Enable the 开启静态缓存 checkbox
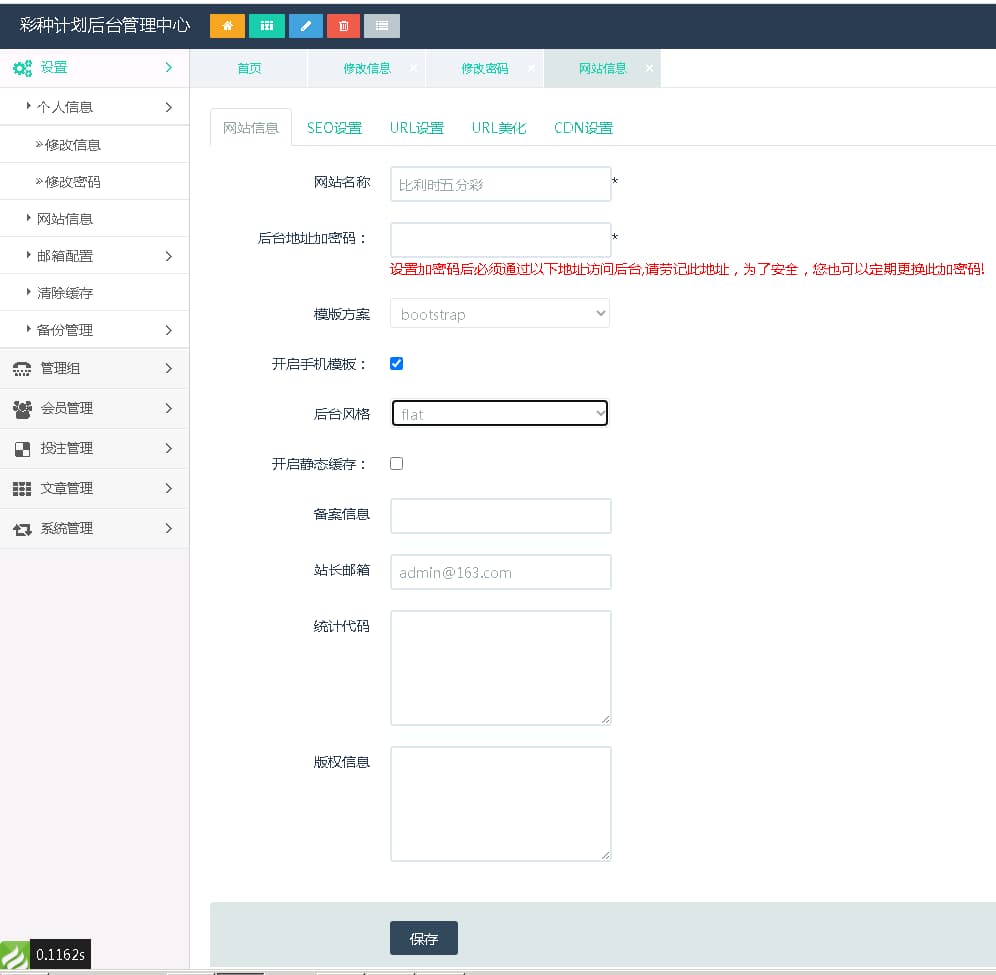Screen dimensions: 996x975 point(396,463)
